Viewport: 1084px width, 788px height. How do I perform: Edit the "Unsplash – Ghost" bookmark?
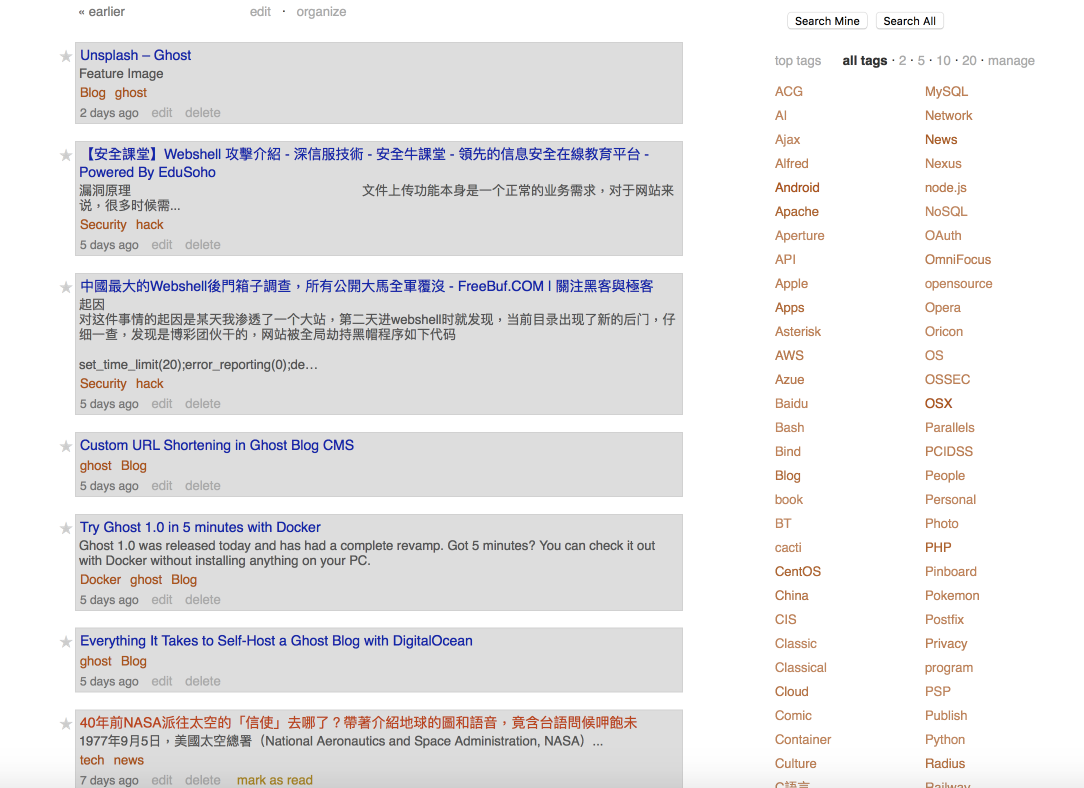tap(162, 112)
